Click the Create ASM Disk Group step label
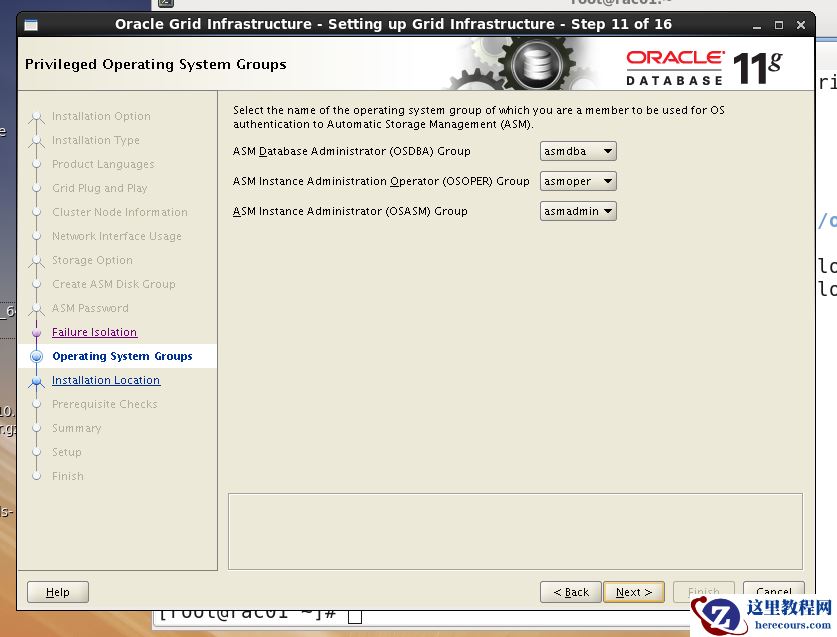 tap(114, 284)
